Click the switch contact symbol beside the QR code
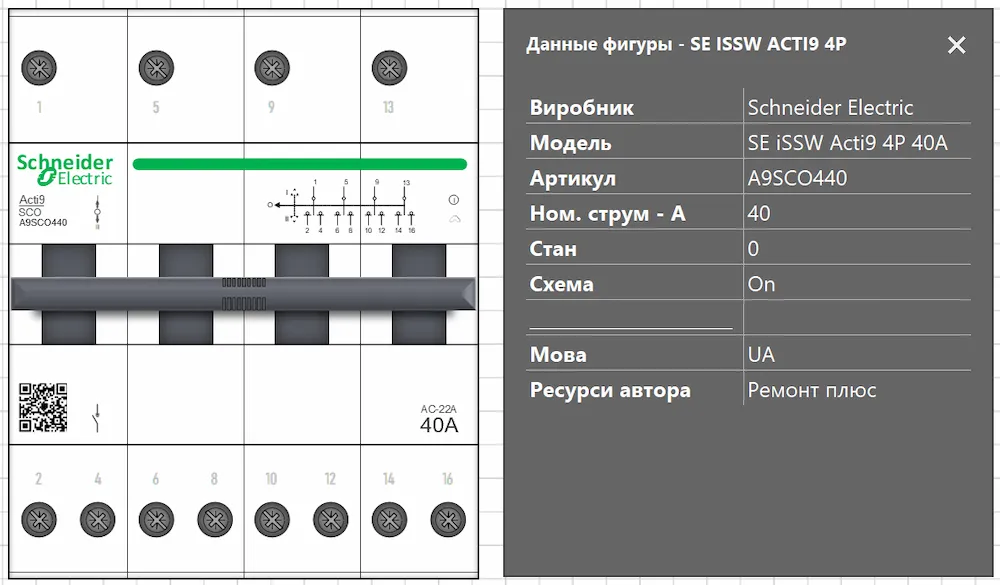 coord(97,417)
